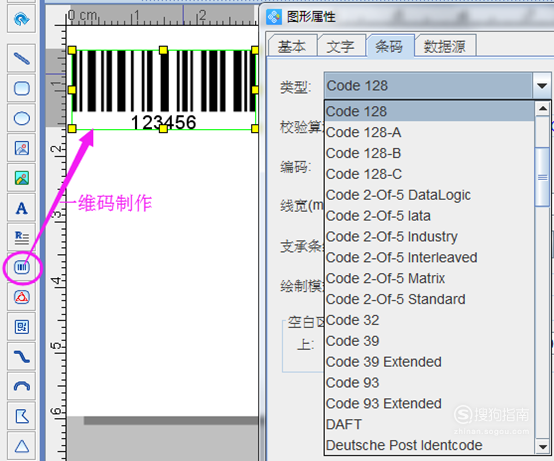Switch to the 数据源 tab
This screenshot has width=554, height=461.
(x=445, y=46)
